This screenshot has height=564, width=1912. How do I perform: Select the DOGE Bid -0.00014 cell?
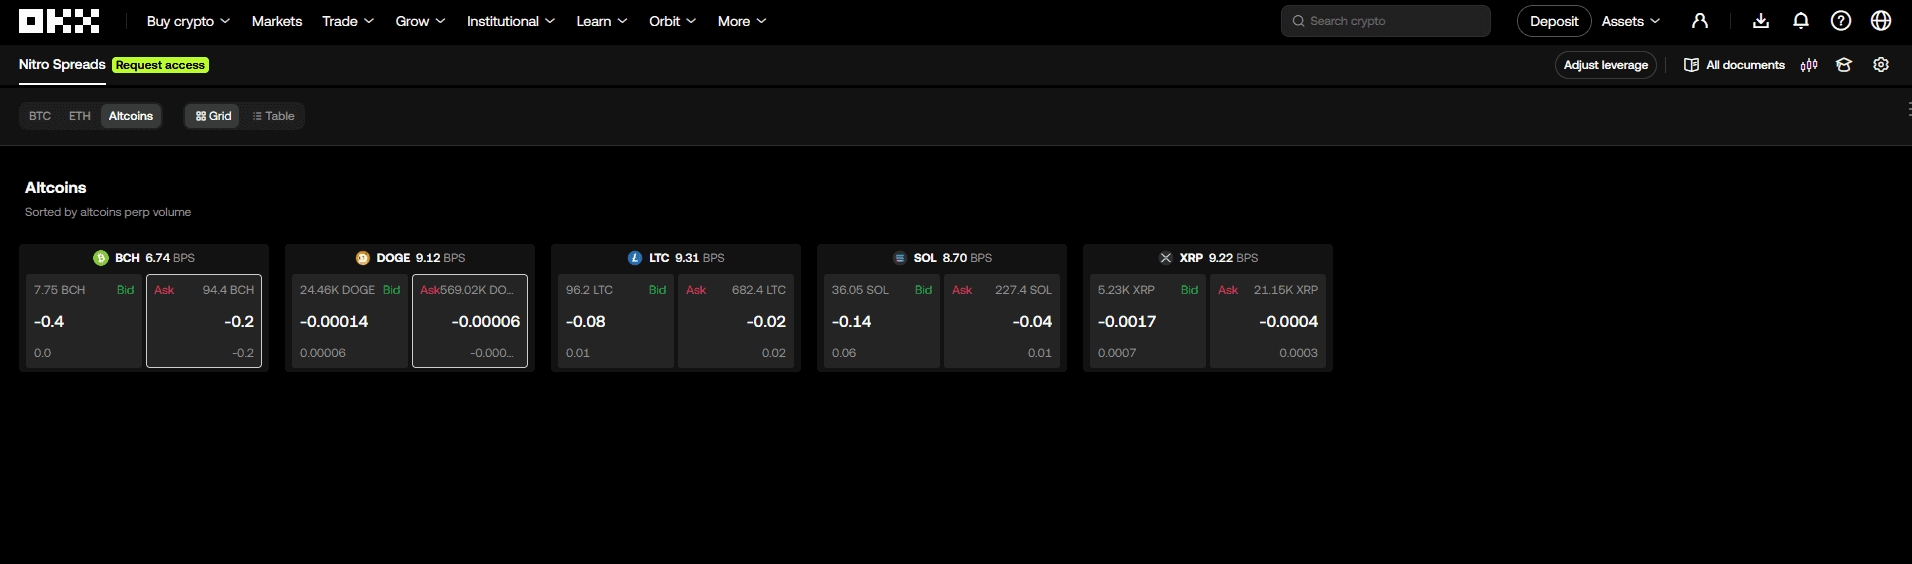click(350, 321)
